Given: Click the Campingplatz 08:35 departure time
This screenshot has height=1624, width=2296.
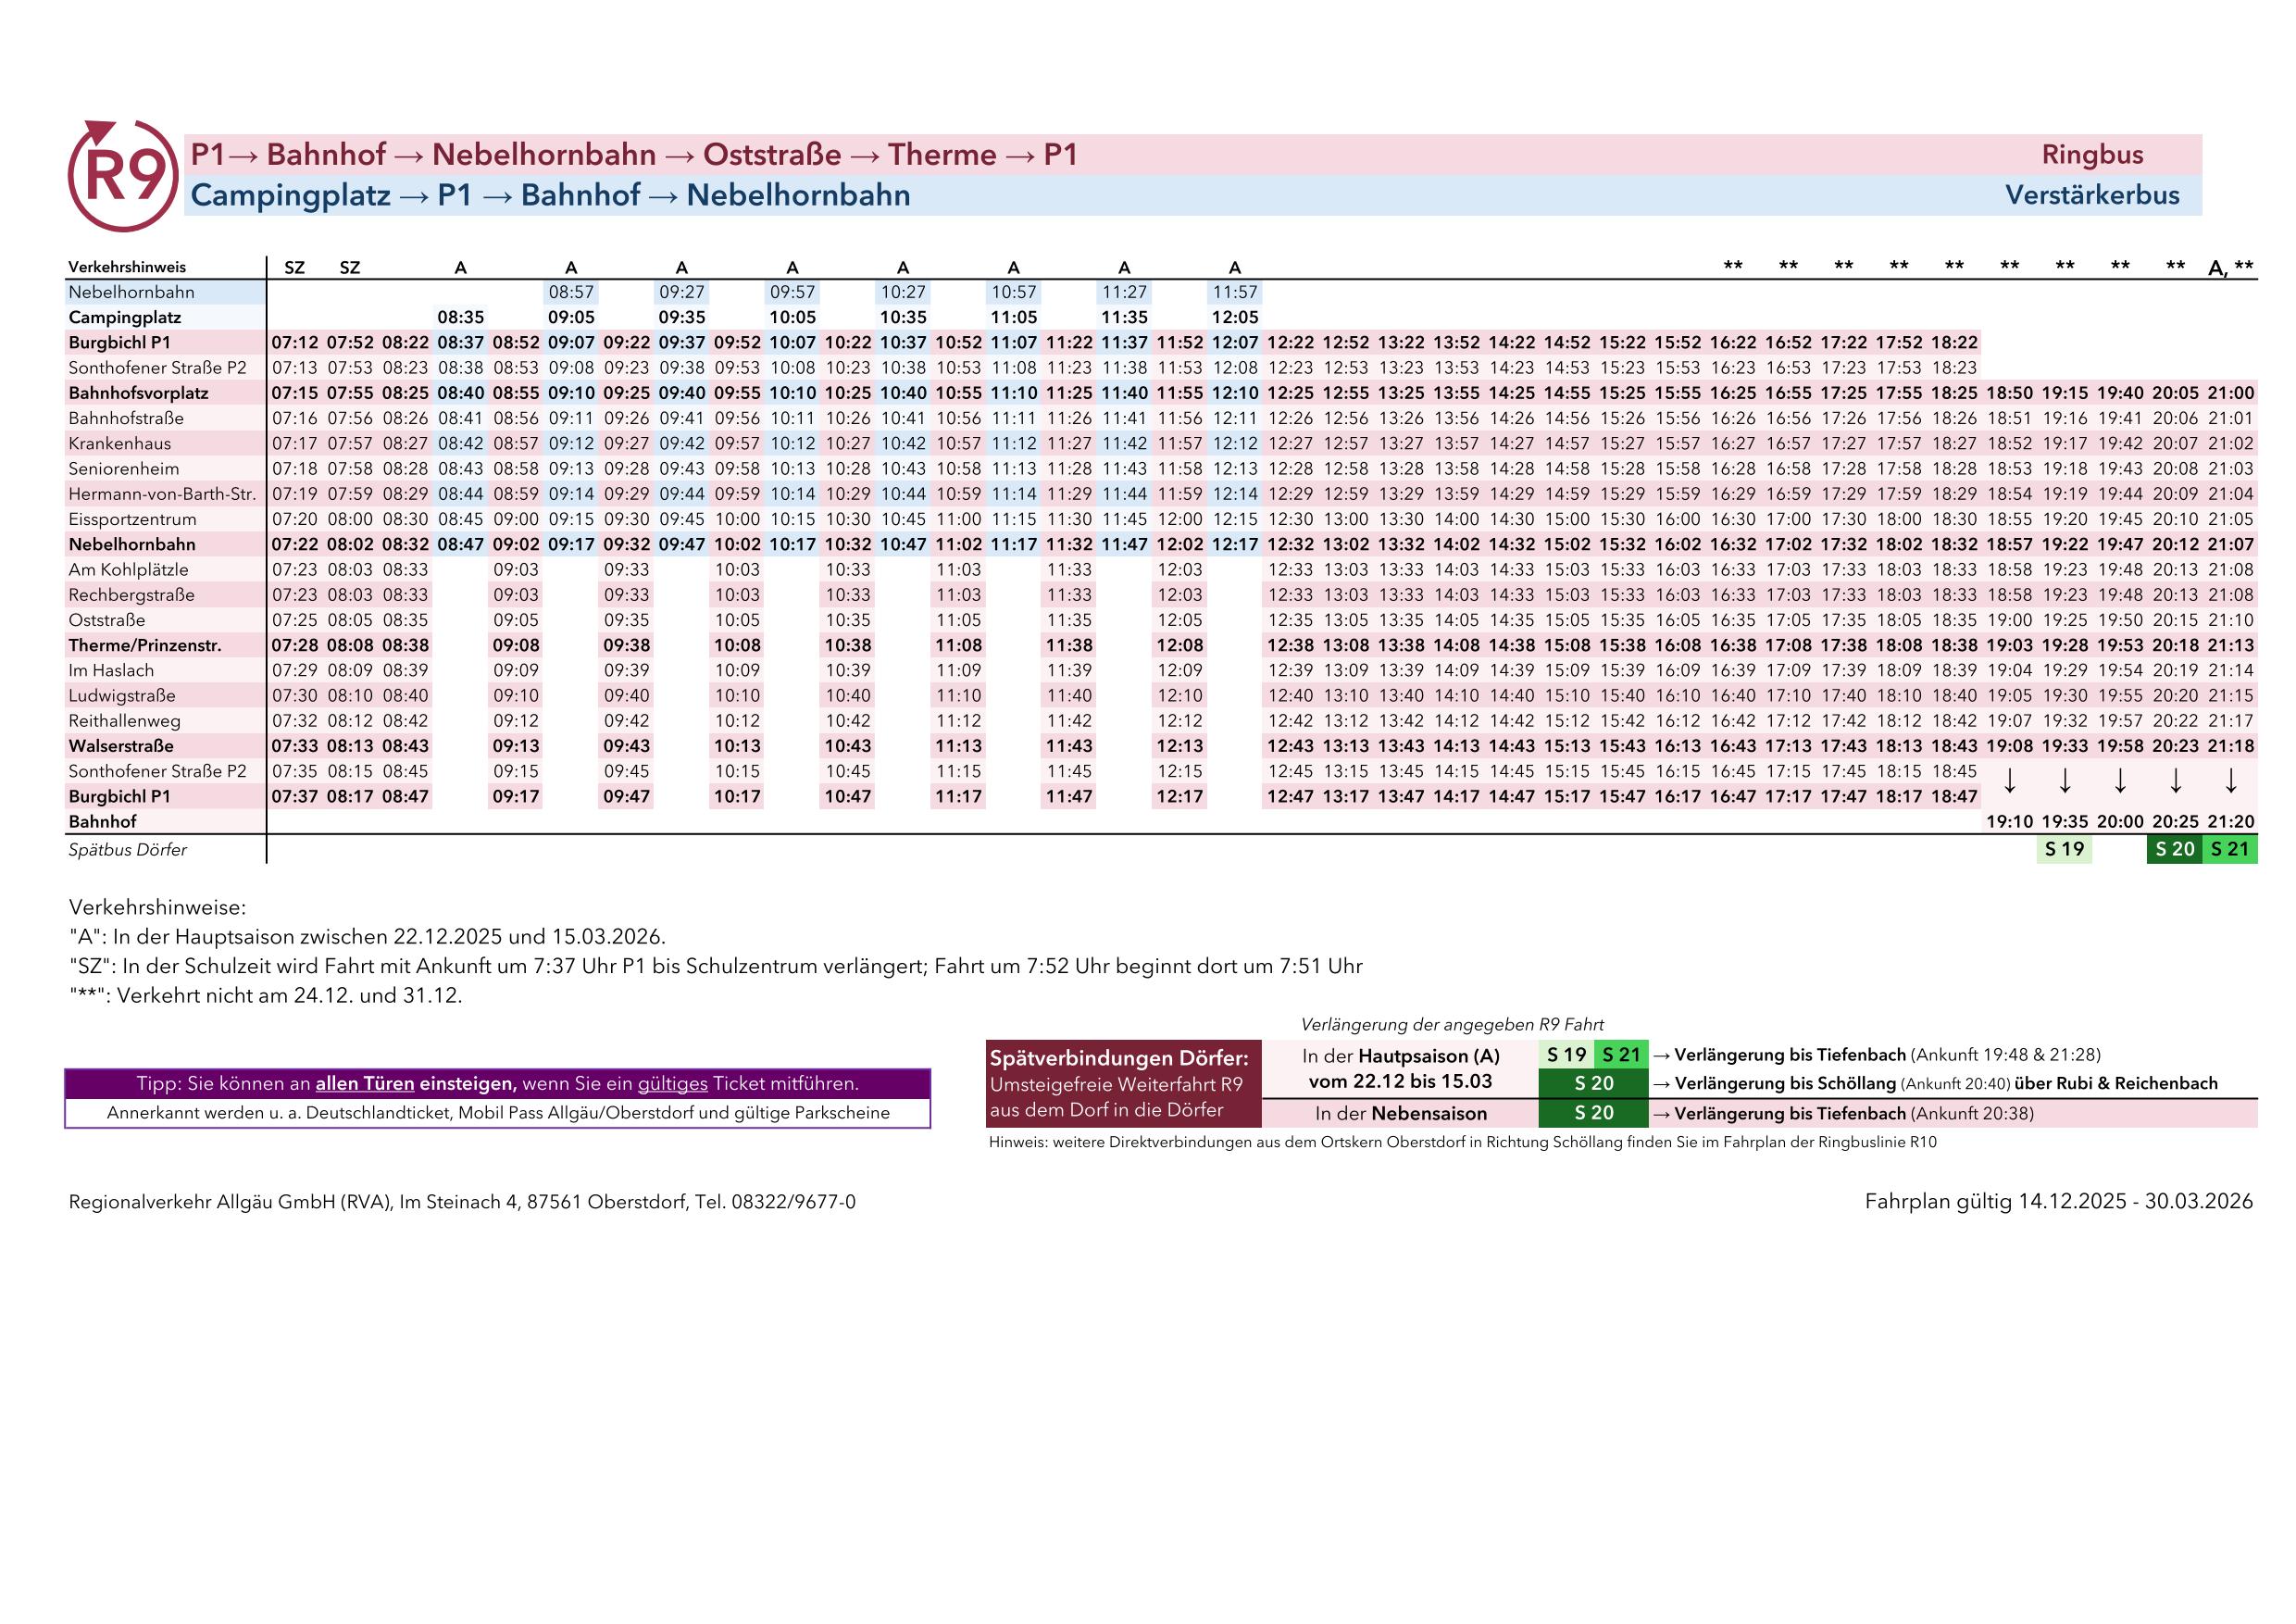Looking at the screenshot, I should click(x=460, y=317).
